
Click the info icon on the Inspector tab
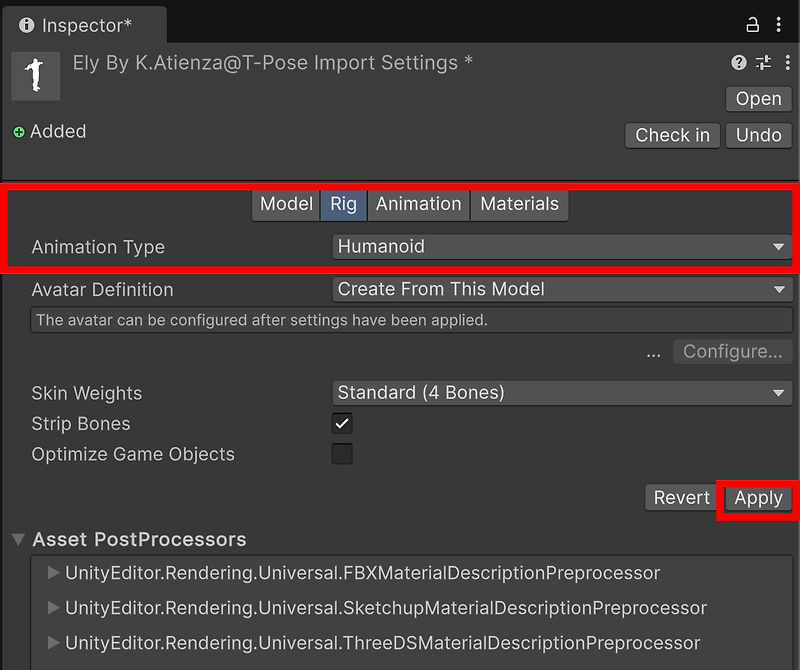[26, 25]
